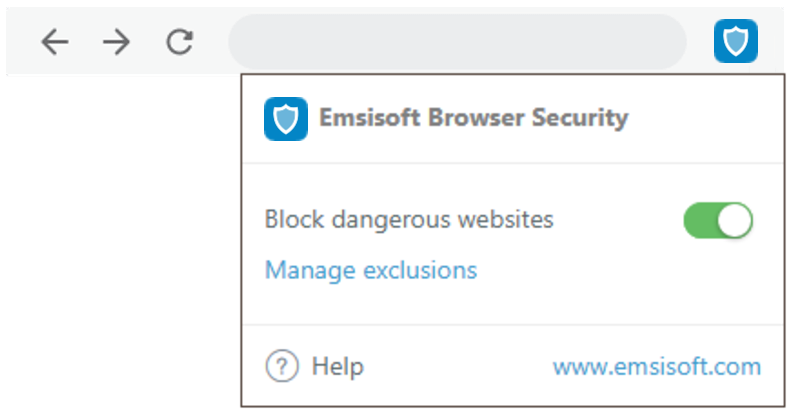Image resolution: width=791 pixels, height=415 pixels.
Task: Go back with the left arrow
Action: coord(55,42)
